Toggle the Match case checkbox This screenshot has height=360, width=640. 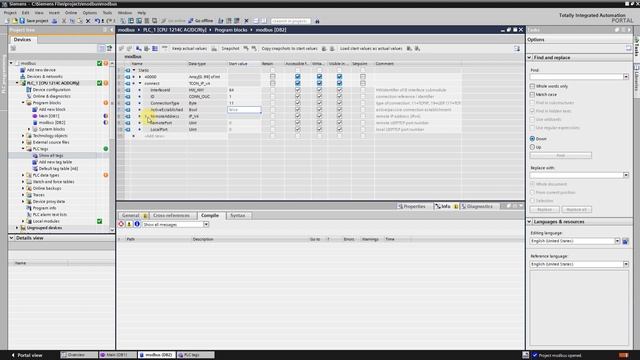tap(532, 94)
